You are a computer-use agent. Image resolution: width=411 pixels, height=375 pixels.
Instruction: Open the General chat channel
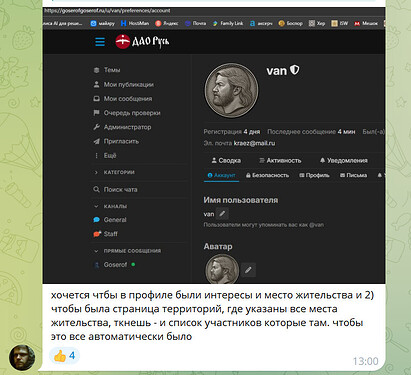tap(110, 220)
